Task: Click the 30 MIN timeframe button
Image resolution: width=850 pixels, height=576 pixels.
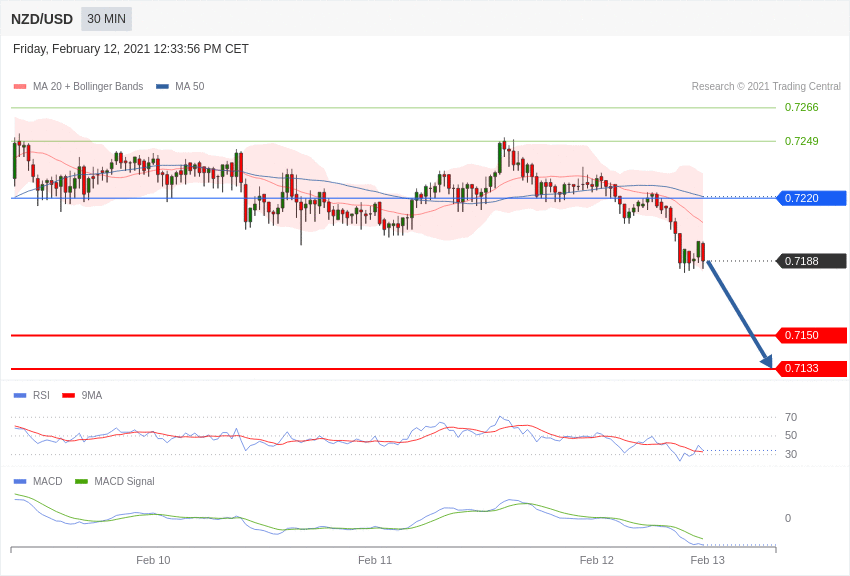Action: [x=106, y=19]
